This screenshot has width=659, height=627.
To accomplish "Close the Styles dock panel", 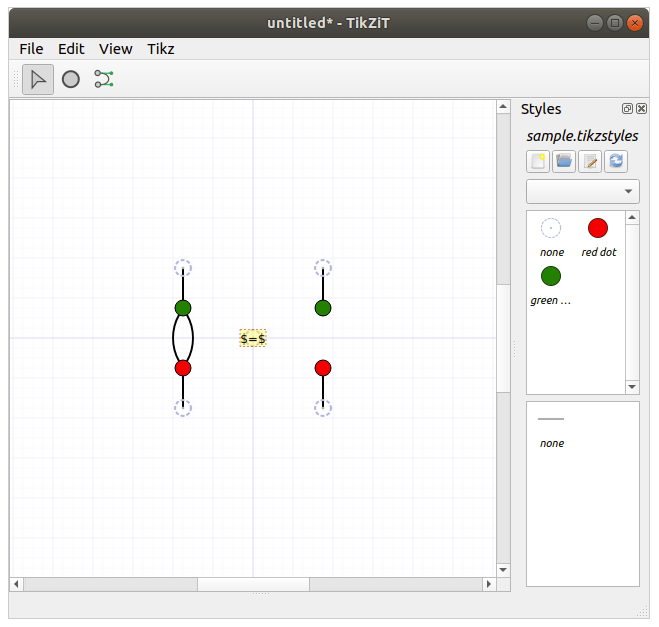I will tap(640, 109).
